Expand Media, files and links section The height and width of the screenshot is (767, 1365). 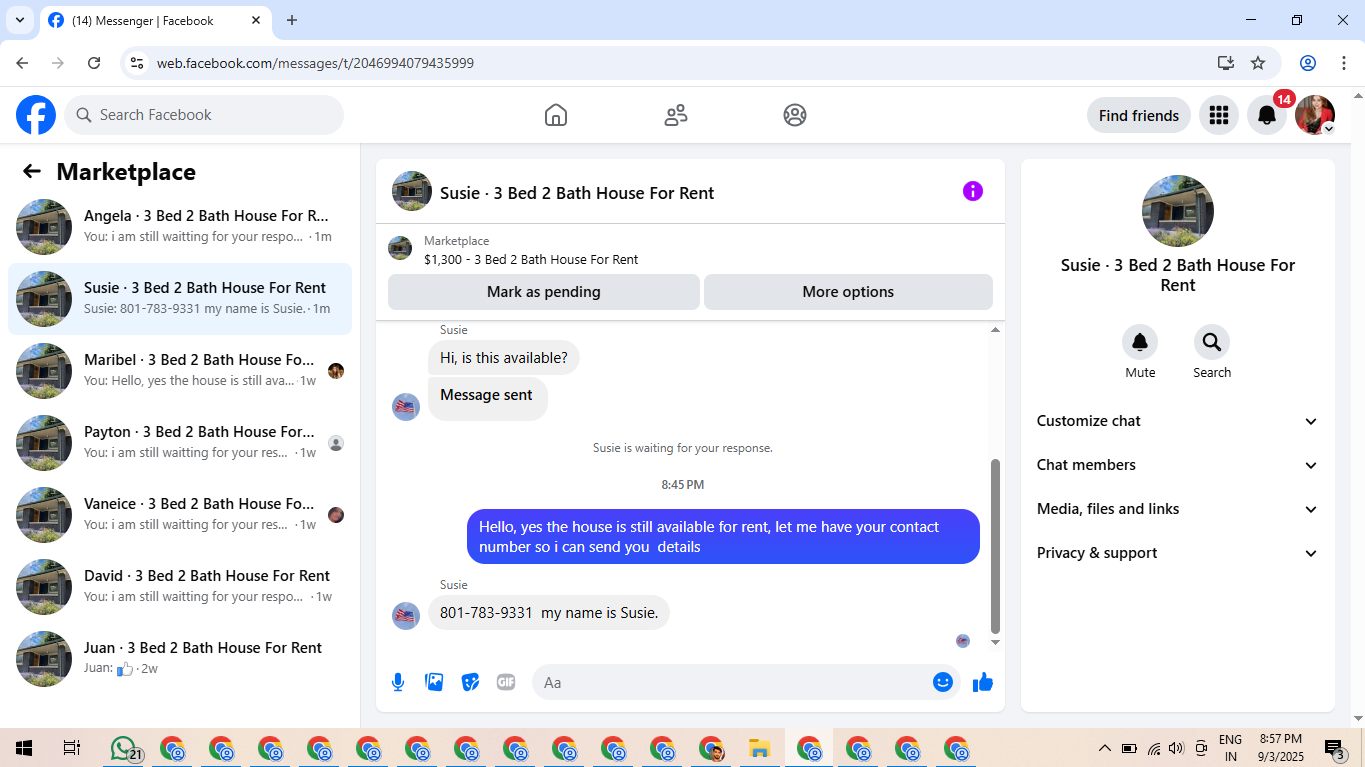(1178, 509)
